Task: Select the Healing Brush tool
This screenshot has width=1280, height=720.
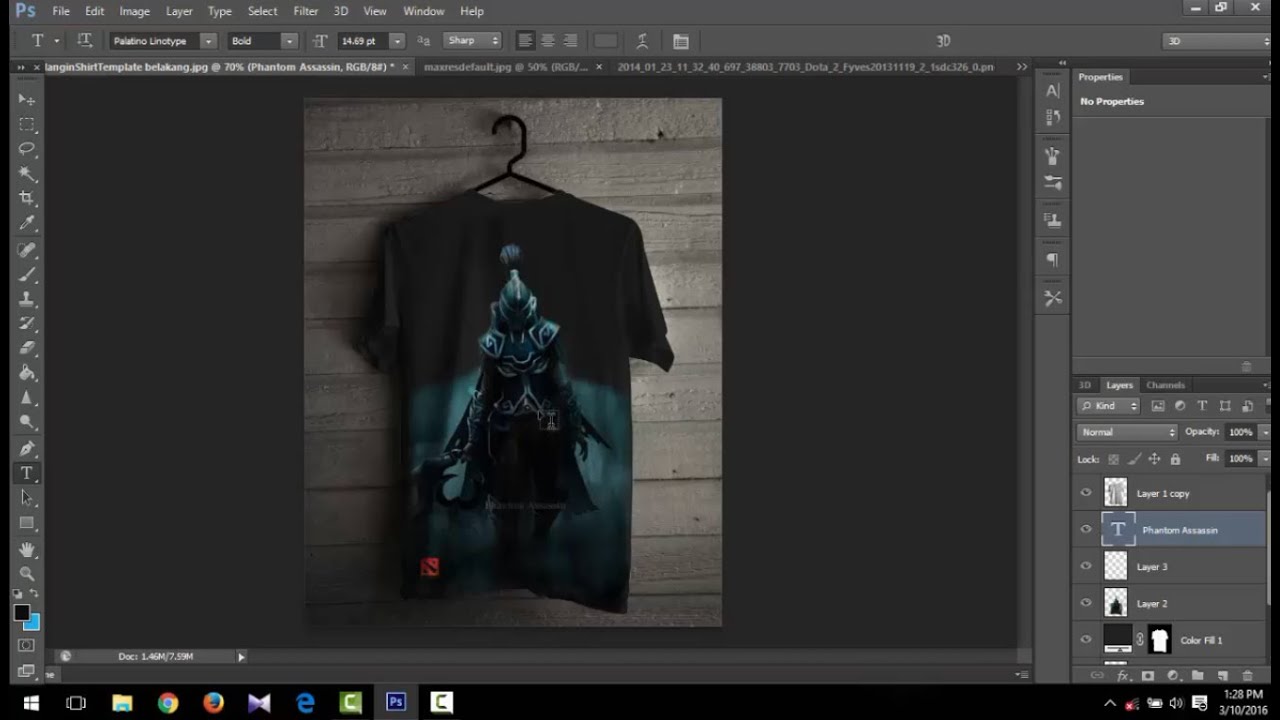Action: click(27, 250)
